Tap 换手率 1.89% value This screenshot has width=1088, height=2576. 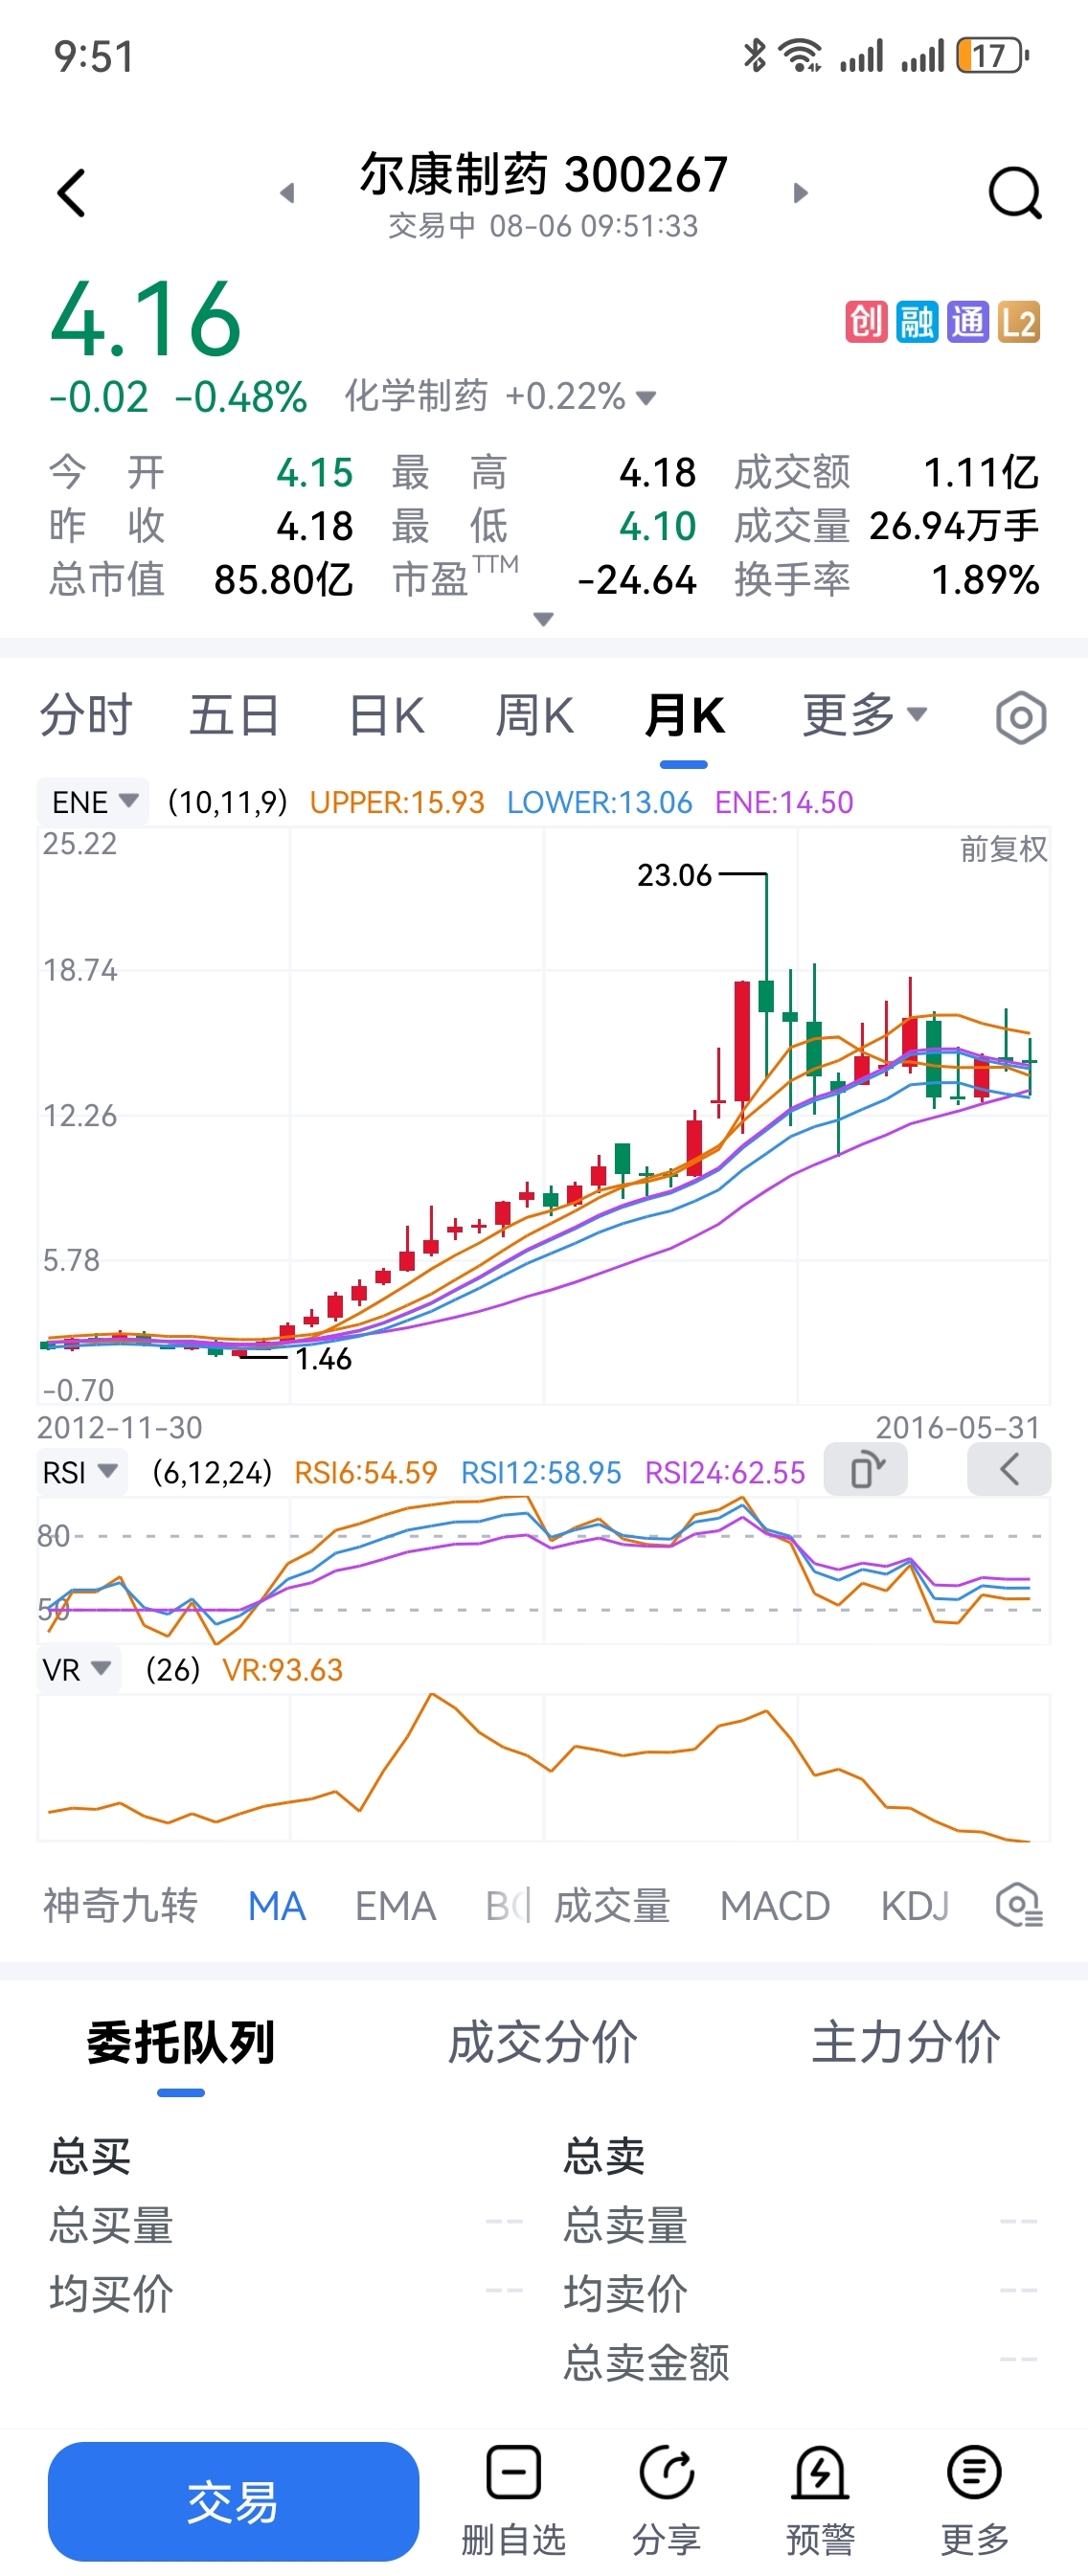point(985,580)
